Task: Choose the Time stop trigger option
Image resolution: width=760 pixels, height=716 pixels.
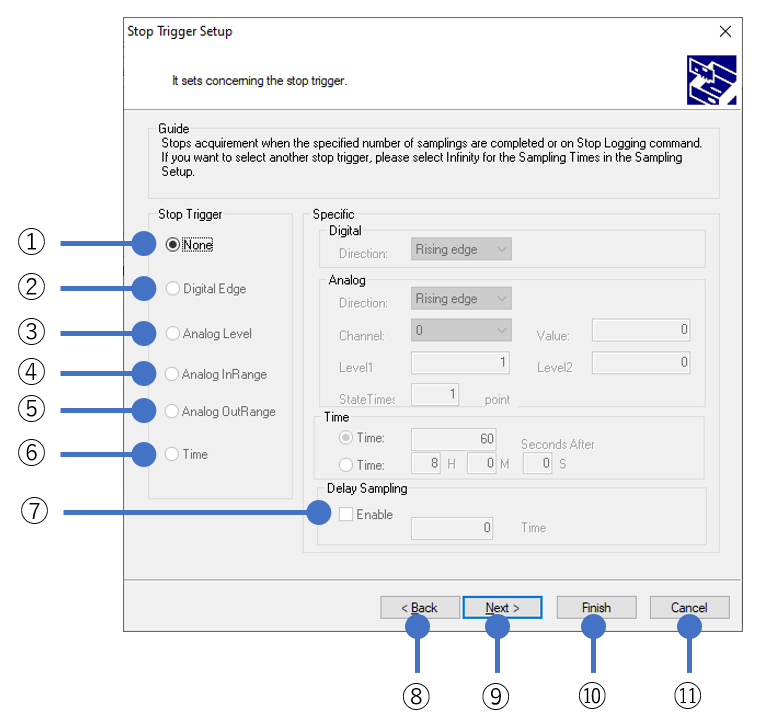Action: tap(174, 454)
